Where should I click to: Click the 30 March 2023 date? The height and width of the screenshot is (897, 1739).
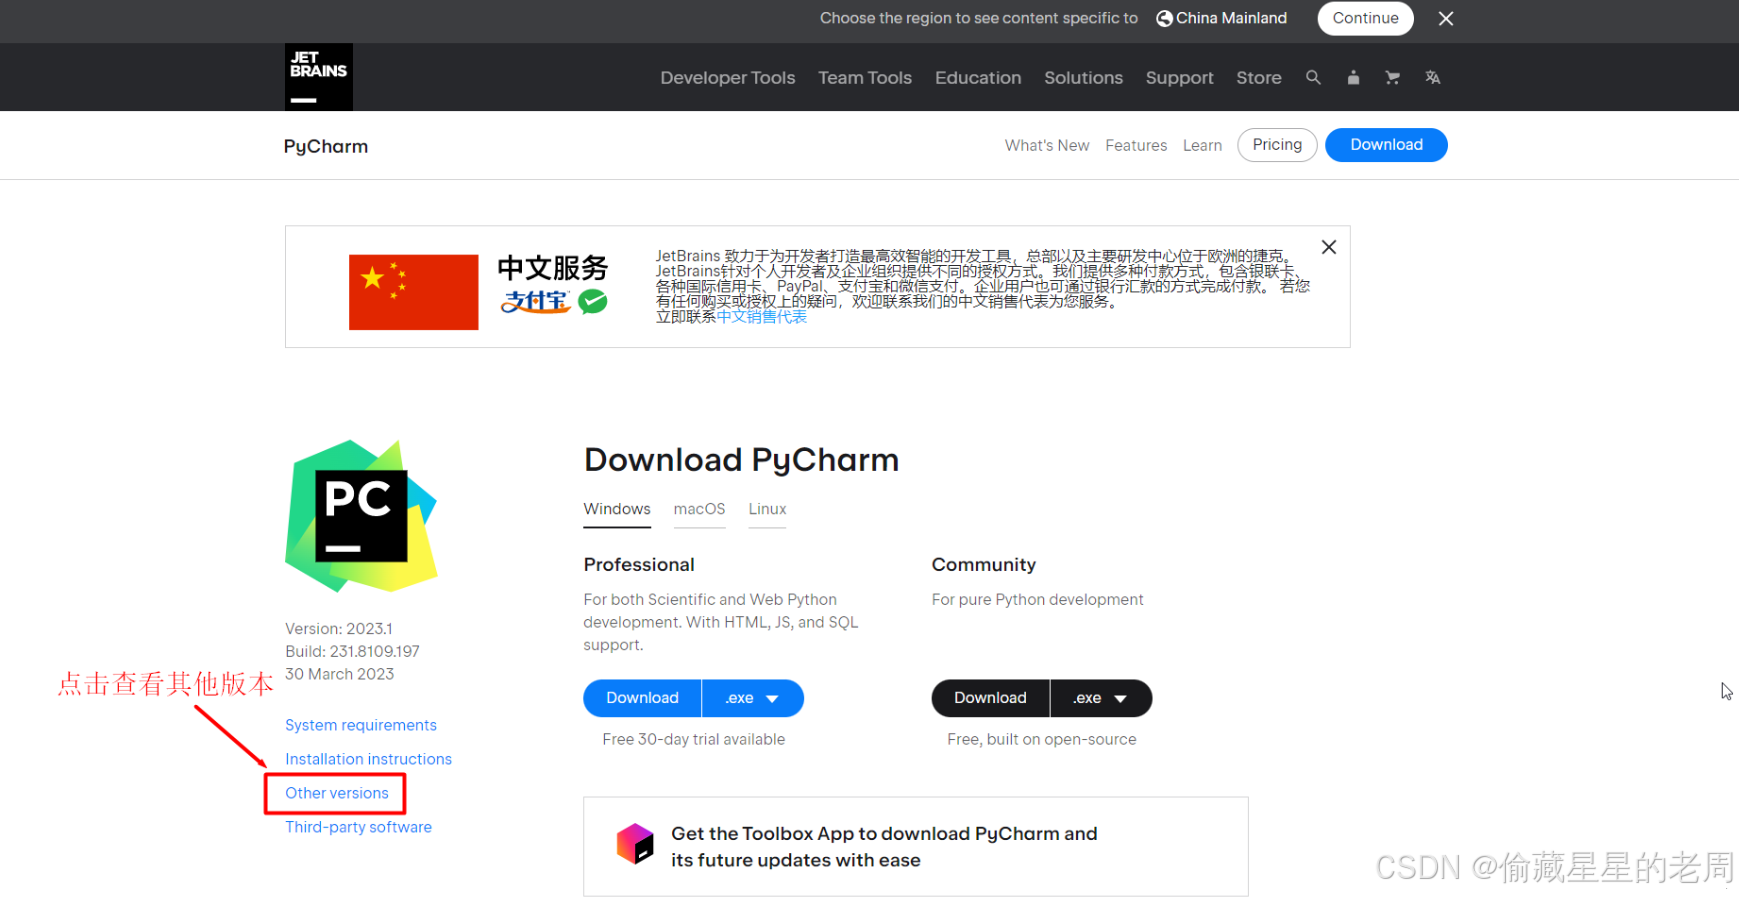point(340,674)
